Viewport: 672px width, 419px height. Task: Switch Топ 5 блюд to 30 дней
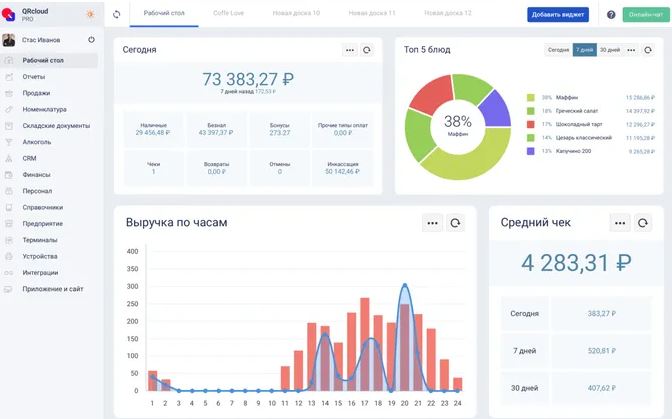click(610, 50)
